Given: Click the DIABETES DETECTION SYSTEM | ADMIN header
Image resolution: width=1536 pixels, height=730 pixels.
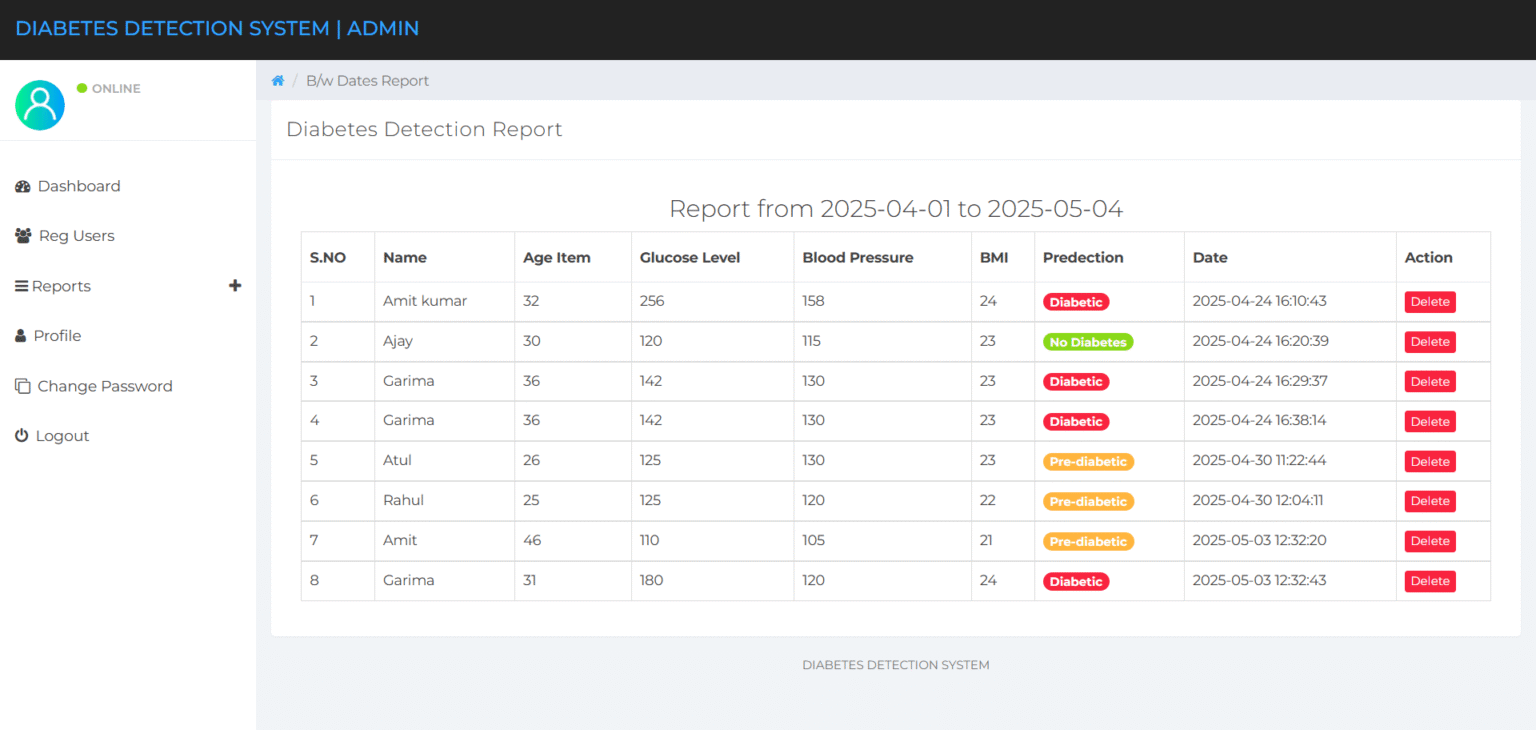Looking at the screenshot, I should tap(217, 28).
